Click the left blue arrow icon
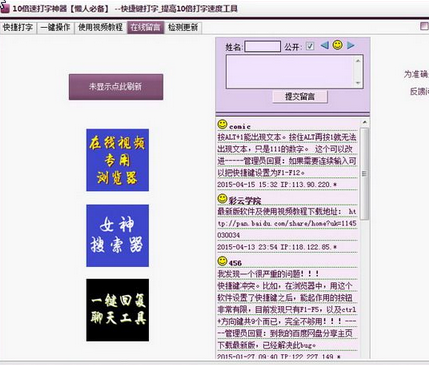This screenshot has height=365, width=429. coord(325,45)
